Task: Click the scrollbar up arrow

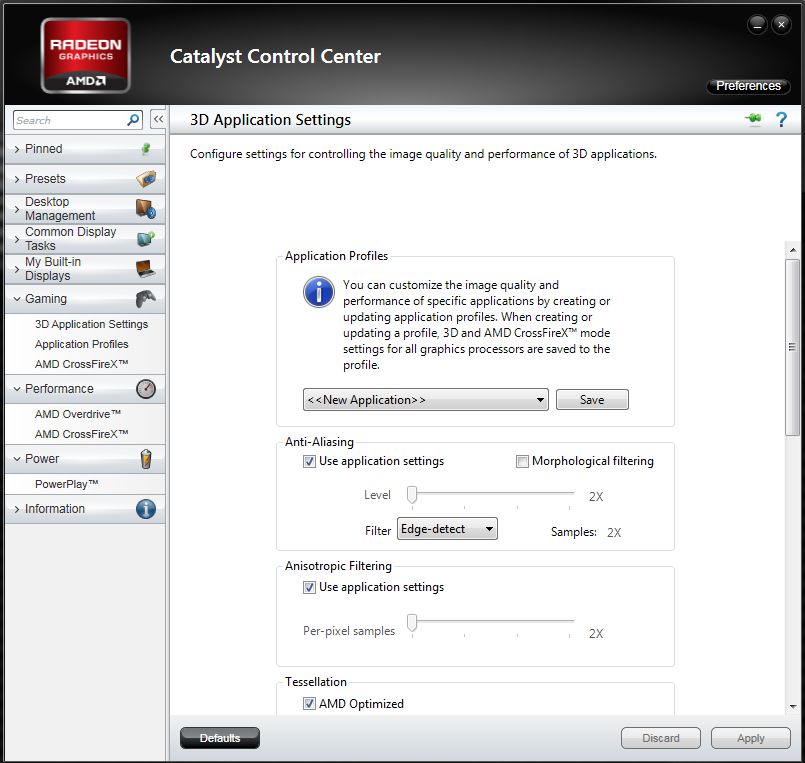Action: pos(793,250)
